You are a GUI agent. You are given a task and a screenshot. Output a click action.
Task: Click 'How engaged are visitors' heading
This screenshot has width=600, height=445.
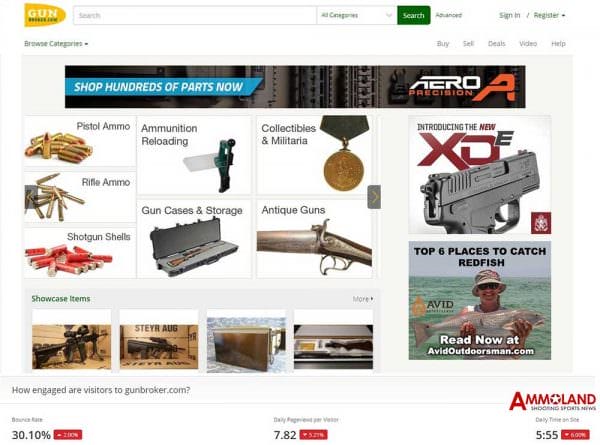[101, 390]
